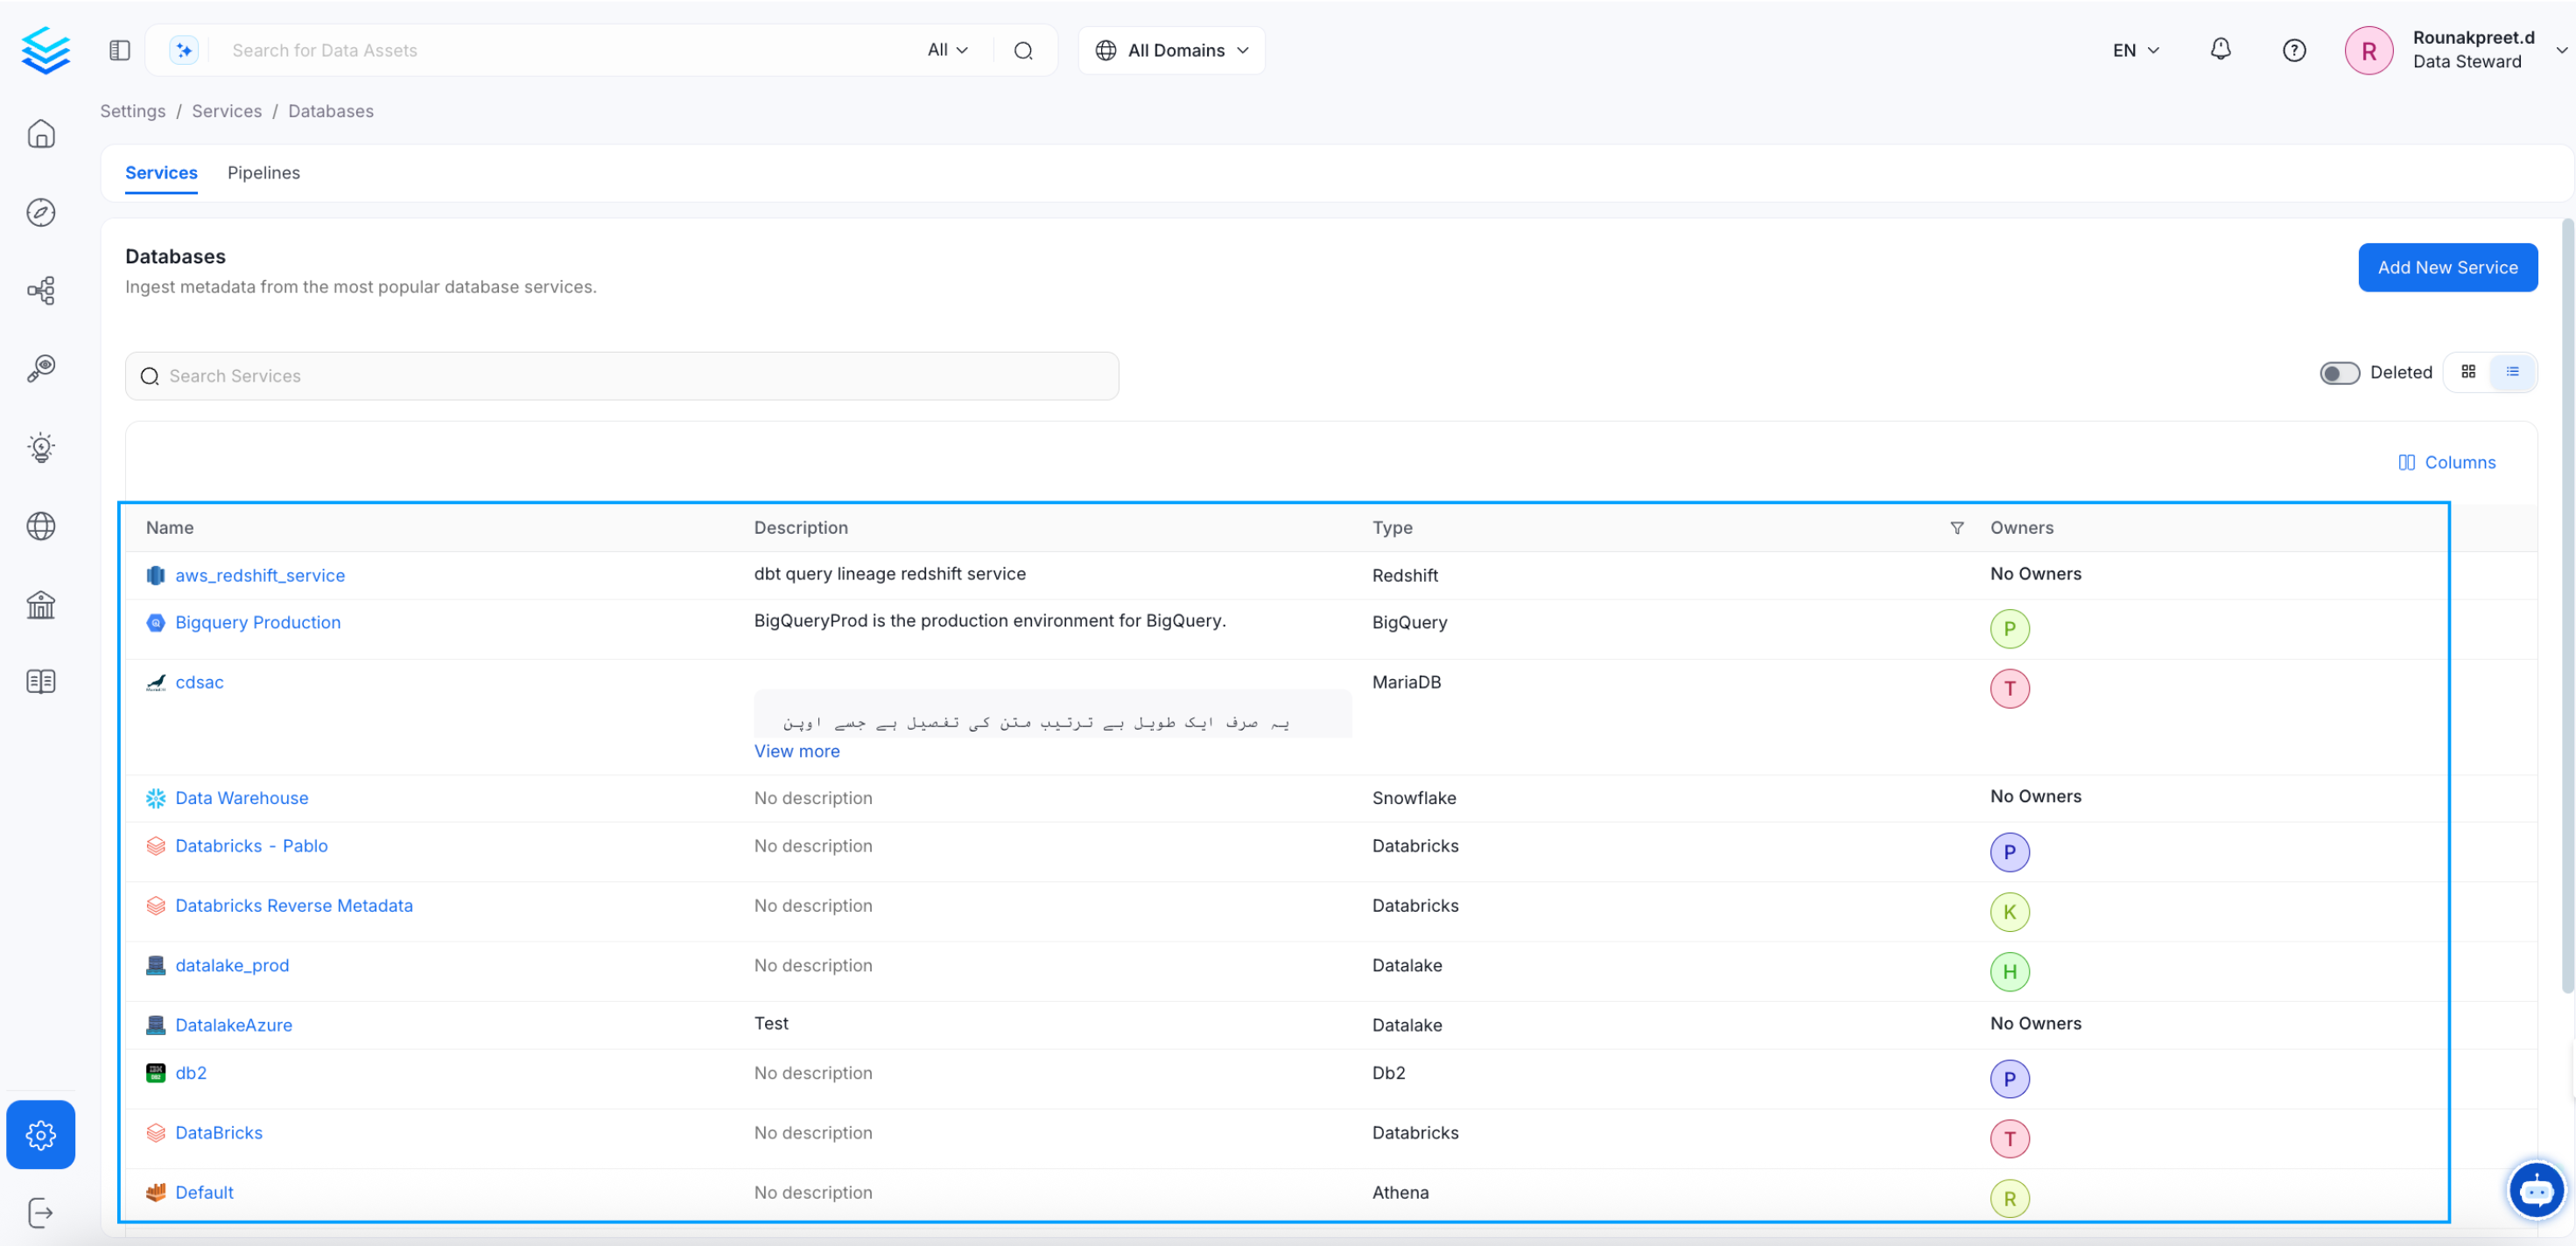Open the Insights lightbulb icon in sidebar

click(41, 447)
